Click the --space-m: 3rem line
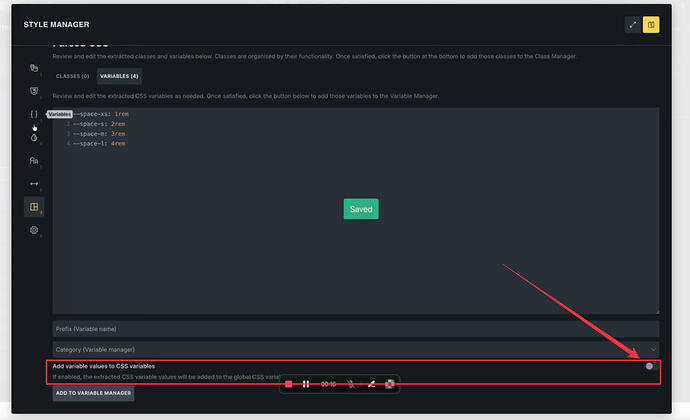 coord(99,134)
